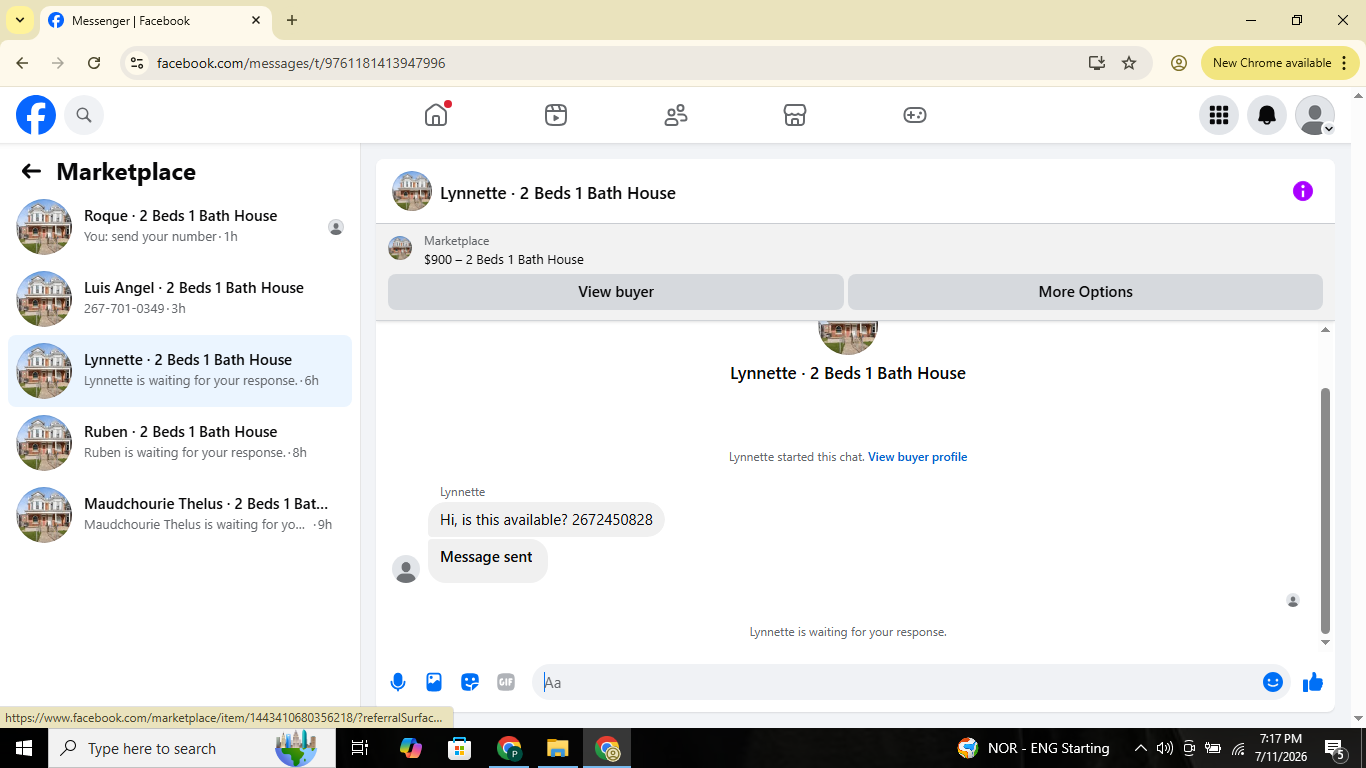Open the emoji picker smiley

coord(1272,682)
